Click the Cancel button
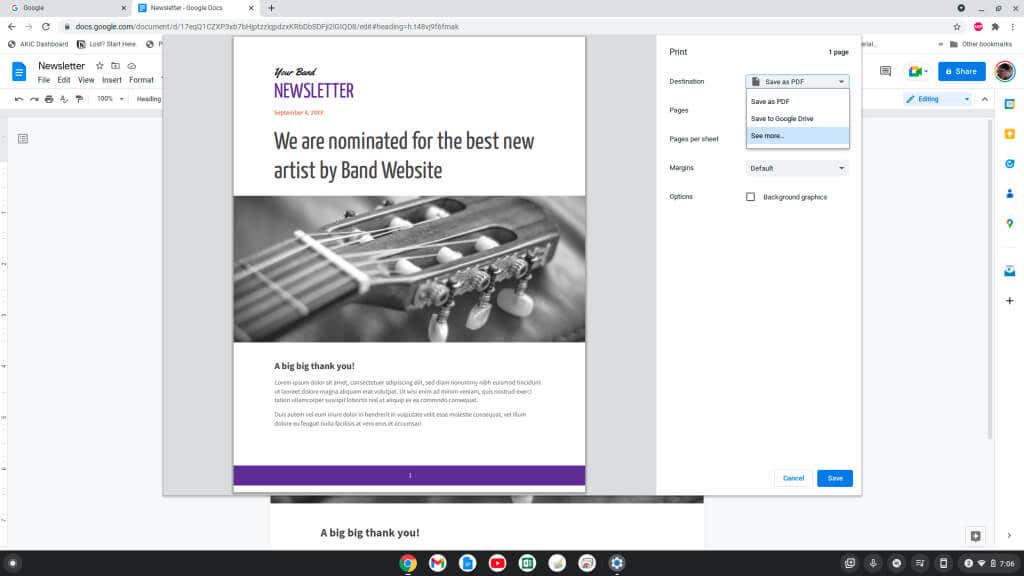This screenshot has width=1024, height=576. [793, 478]
